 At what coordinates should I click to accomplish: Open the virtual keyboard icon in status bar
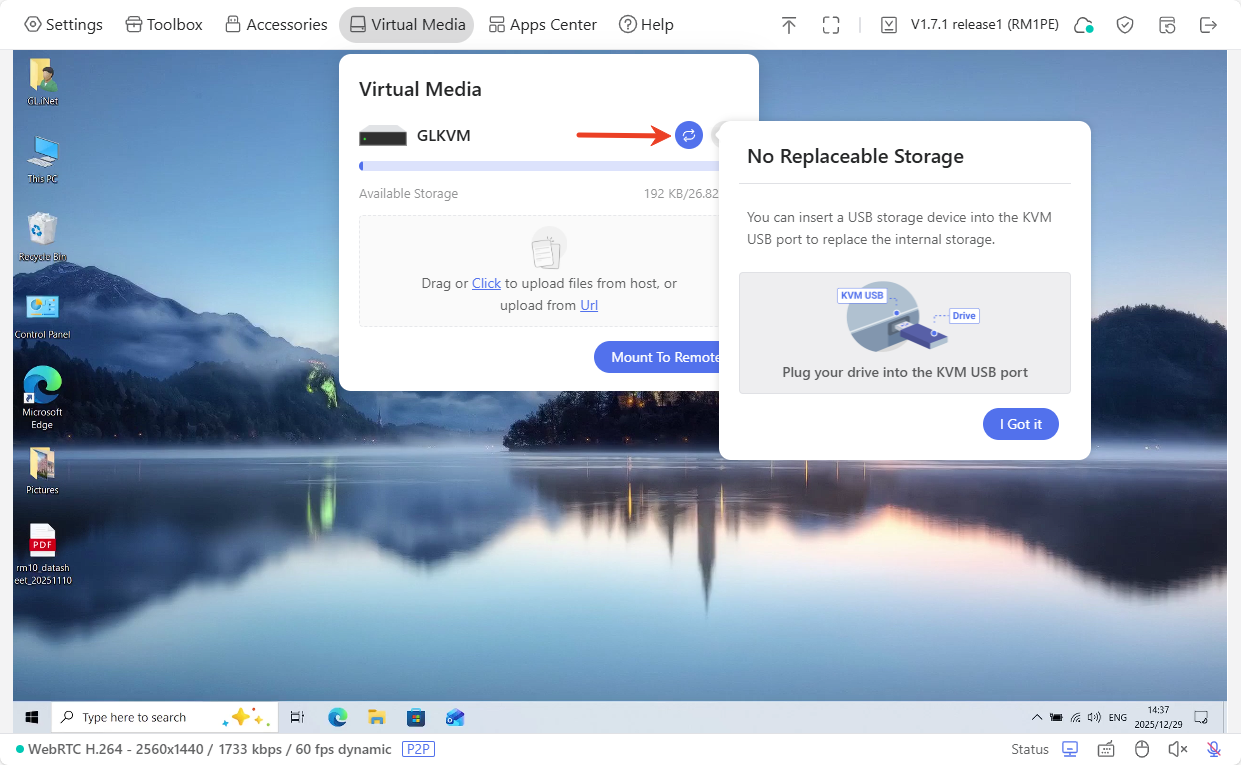pyautogui.click(x=1106, y=748)
